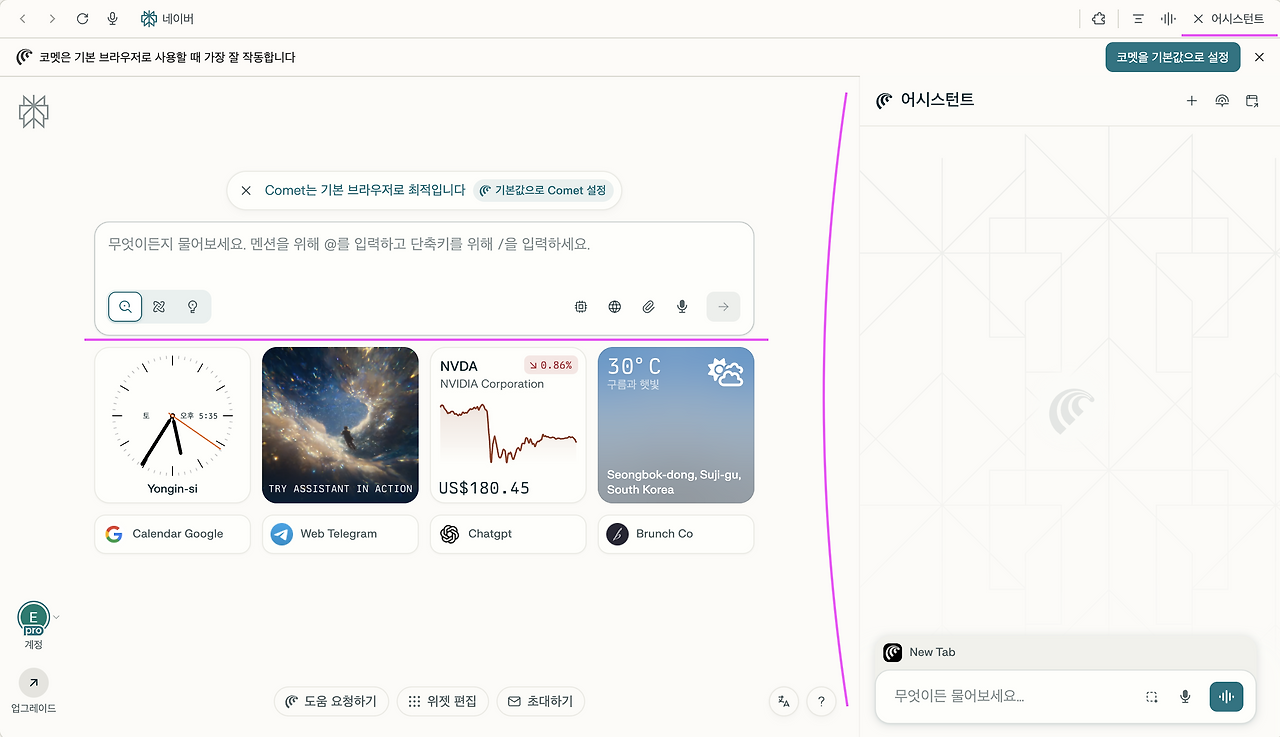The height and width of the screenshot is (737, 1280).
Task: Open the extensions puzzle icon in the top bar
Action: tap(1099, 19)
